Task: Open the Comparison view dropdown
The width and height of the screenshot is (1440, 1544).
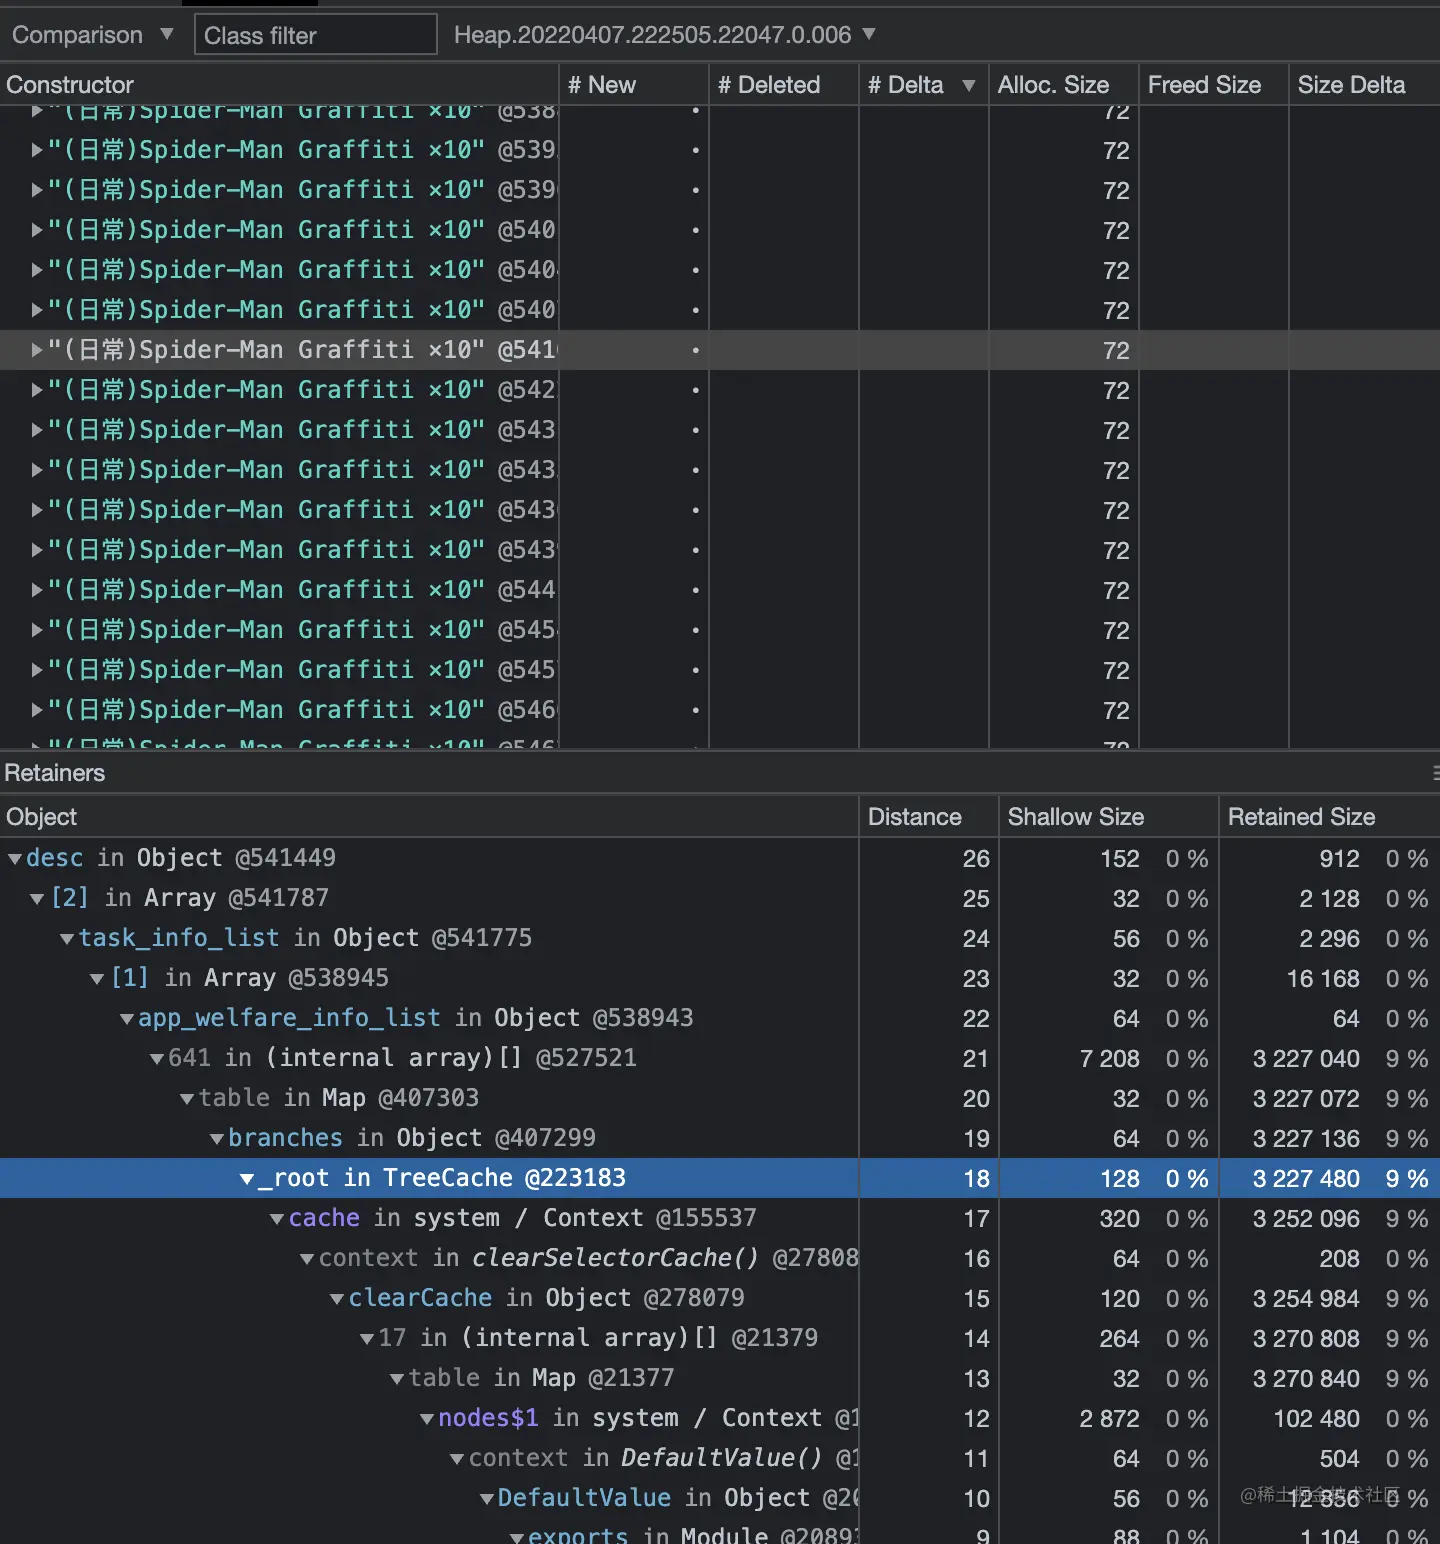Action: 92,35
